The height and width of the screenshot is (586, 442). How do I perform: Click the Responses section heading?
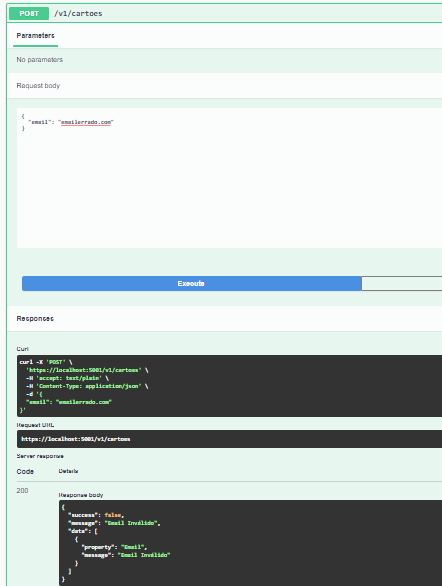tap(35, 319)
